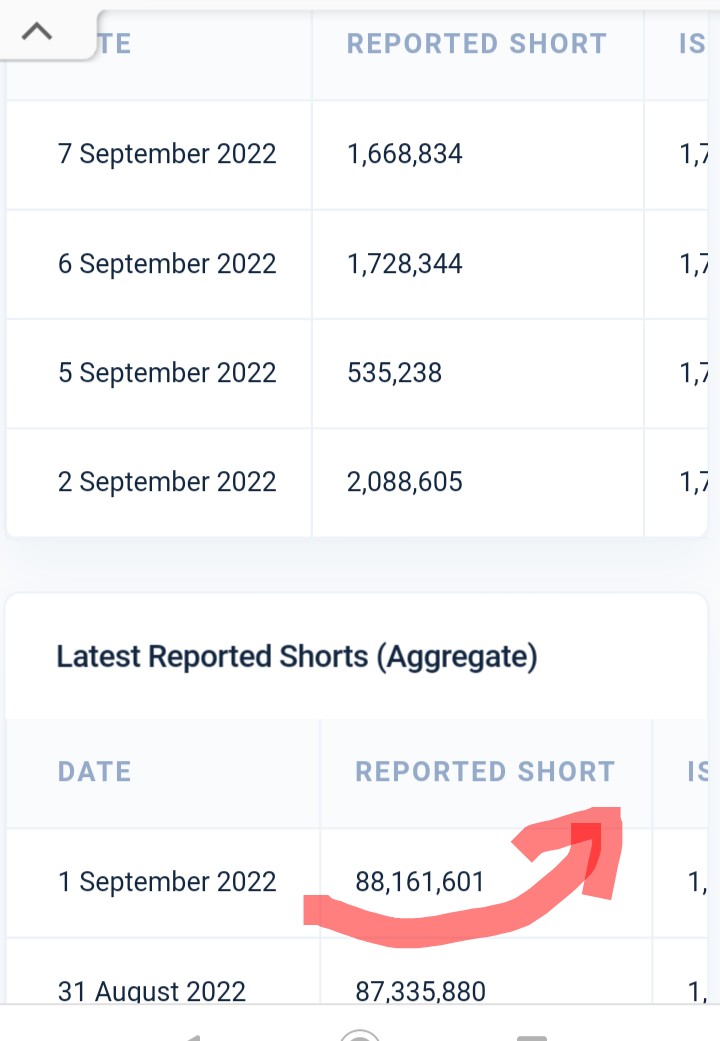Click the 2,088,605 value
The width and height of the screenshot is (720, 1041).
pyautogui.click(x=405, y=482)
